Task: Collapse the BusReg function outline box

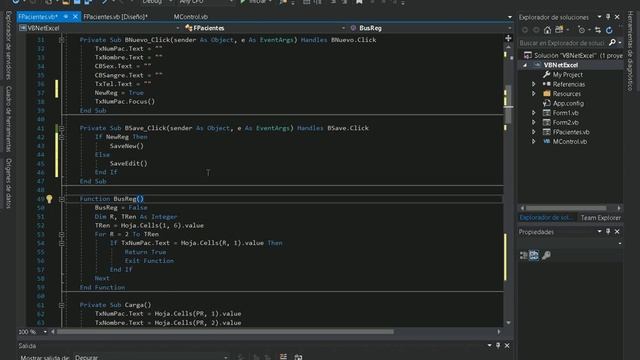Action: [x=61, y=199]
